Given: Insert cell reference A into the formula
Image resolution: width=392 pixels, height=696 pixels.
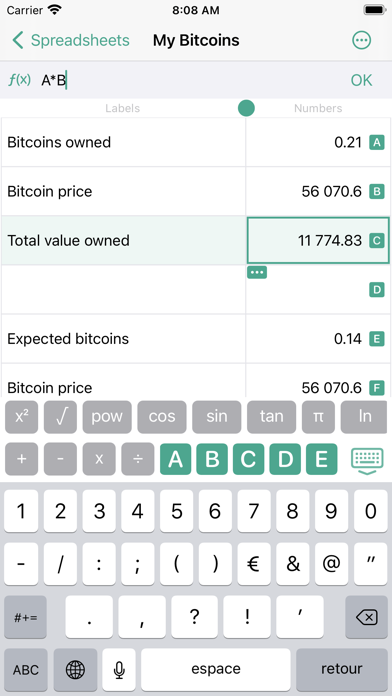Looking at the screenshot, I should [176, 459].
